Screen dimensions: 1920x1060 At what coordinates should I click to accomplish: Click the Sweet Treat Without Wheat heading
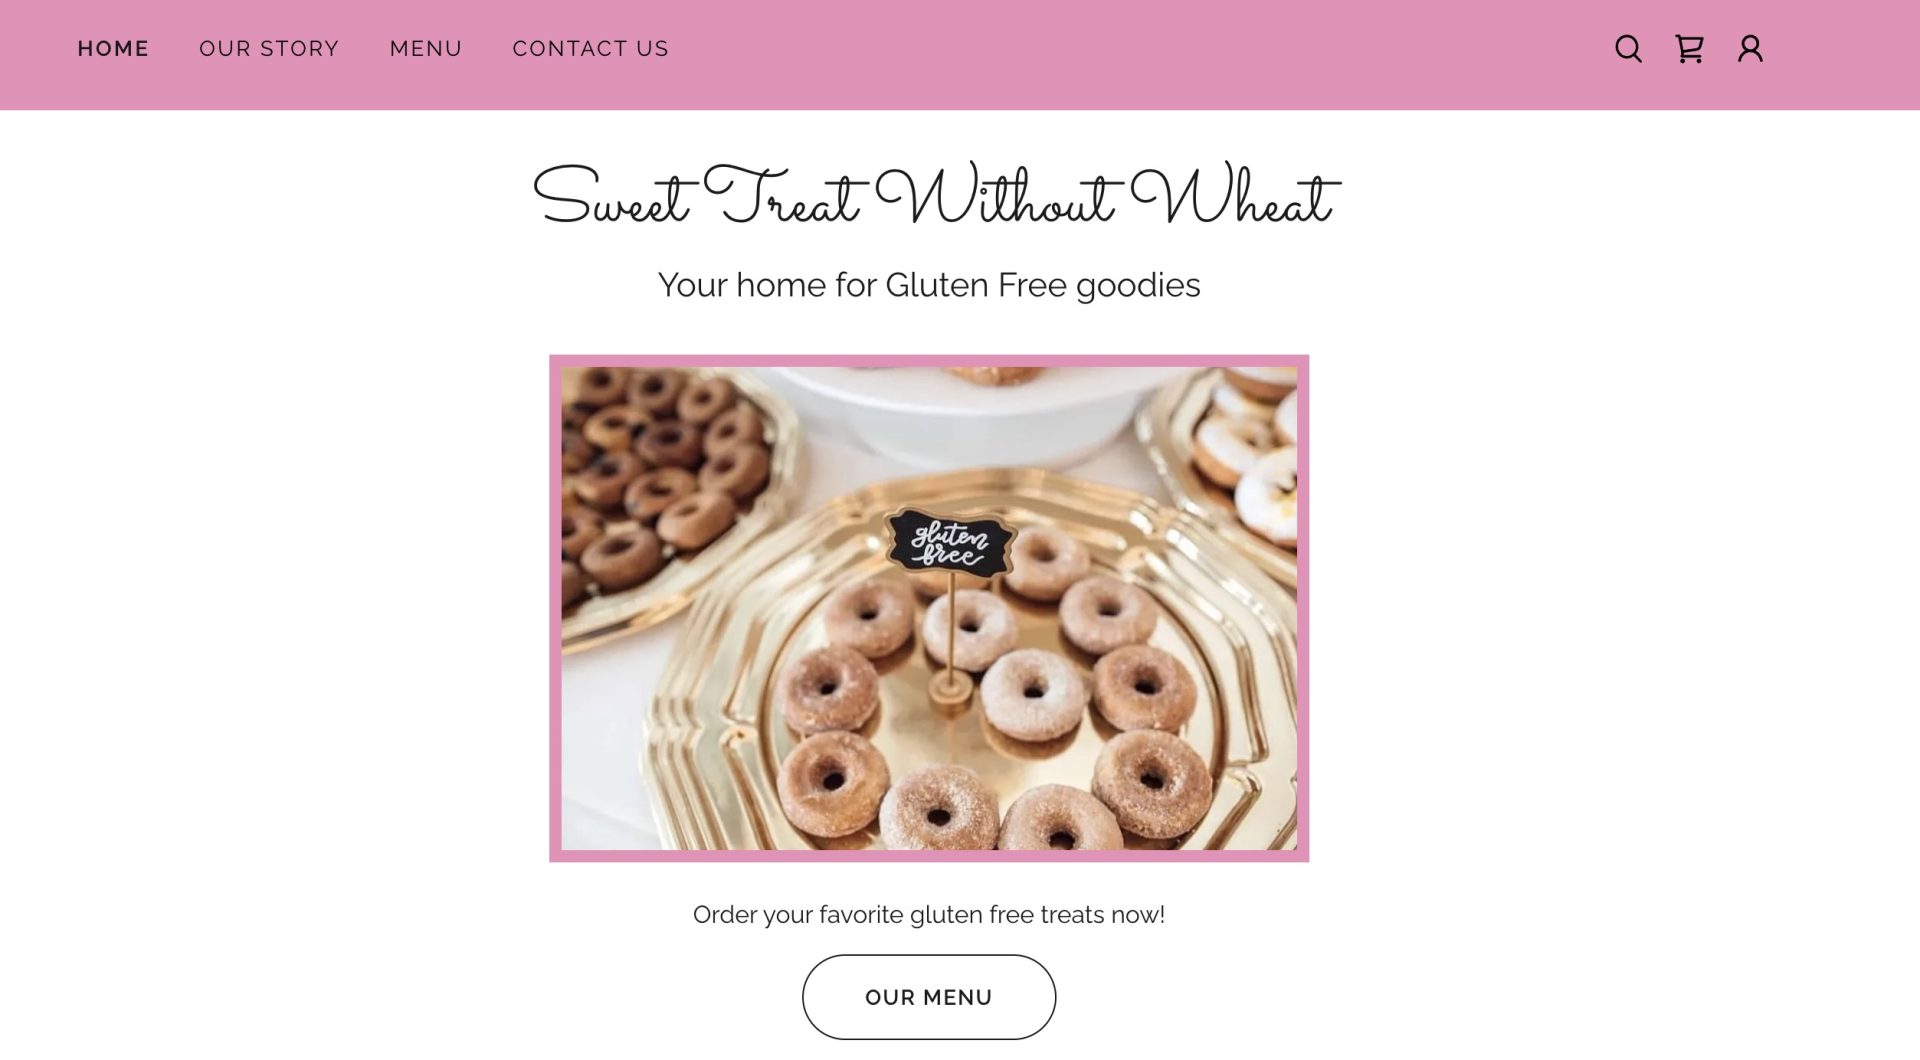(x=936, y=196)
